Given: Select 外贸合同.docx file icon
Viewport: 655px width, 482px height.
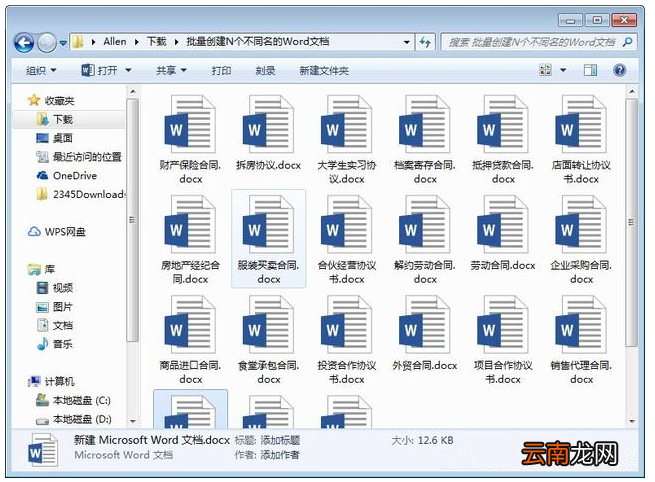Looking at the screenshot, I should (424, 325).
